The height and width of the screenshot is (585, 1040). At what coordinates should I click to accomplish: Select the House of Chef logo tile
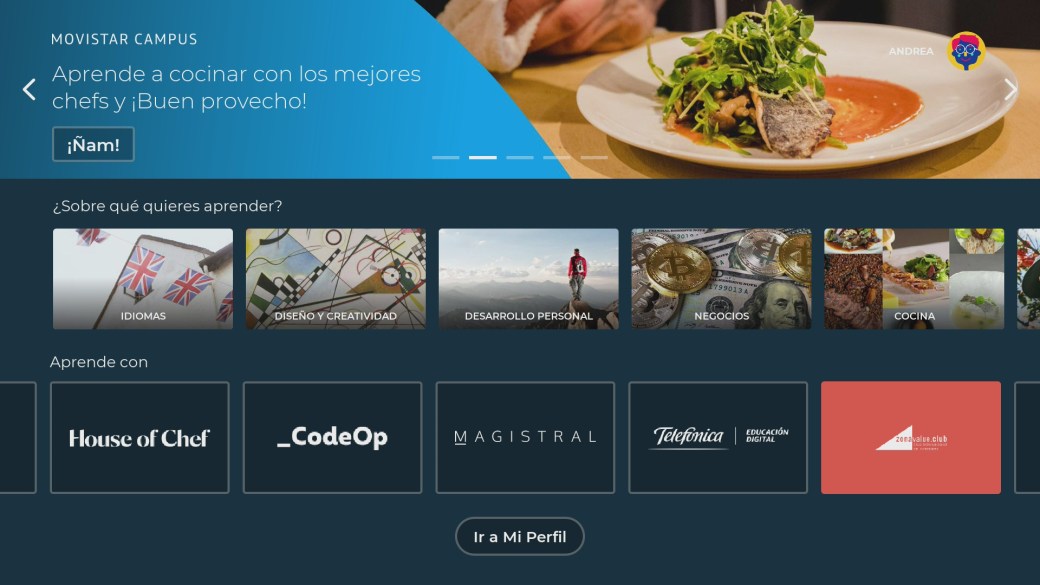click(x=140, y=438)
